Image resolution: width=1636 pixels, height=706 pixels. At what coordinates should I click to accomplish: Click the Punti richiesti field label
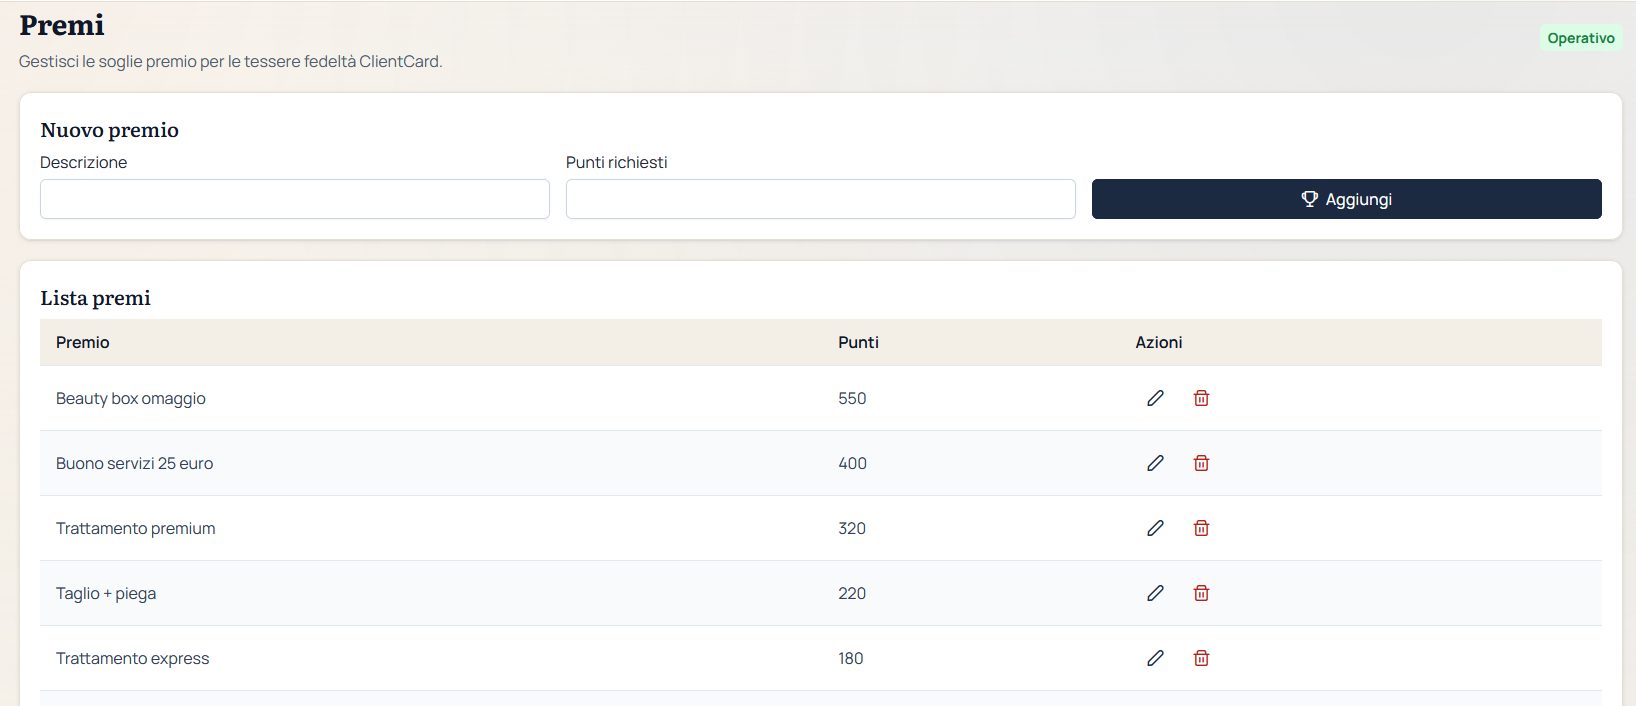coord(617,162)
